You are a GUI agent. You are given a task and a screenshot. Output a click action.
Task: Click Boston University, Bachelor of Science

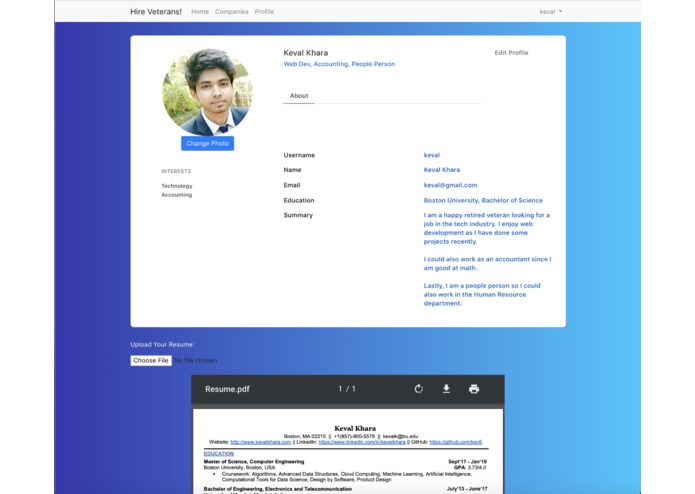click(x=483, y=200)
